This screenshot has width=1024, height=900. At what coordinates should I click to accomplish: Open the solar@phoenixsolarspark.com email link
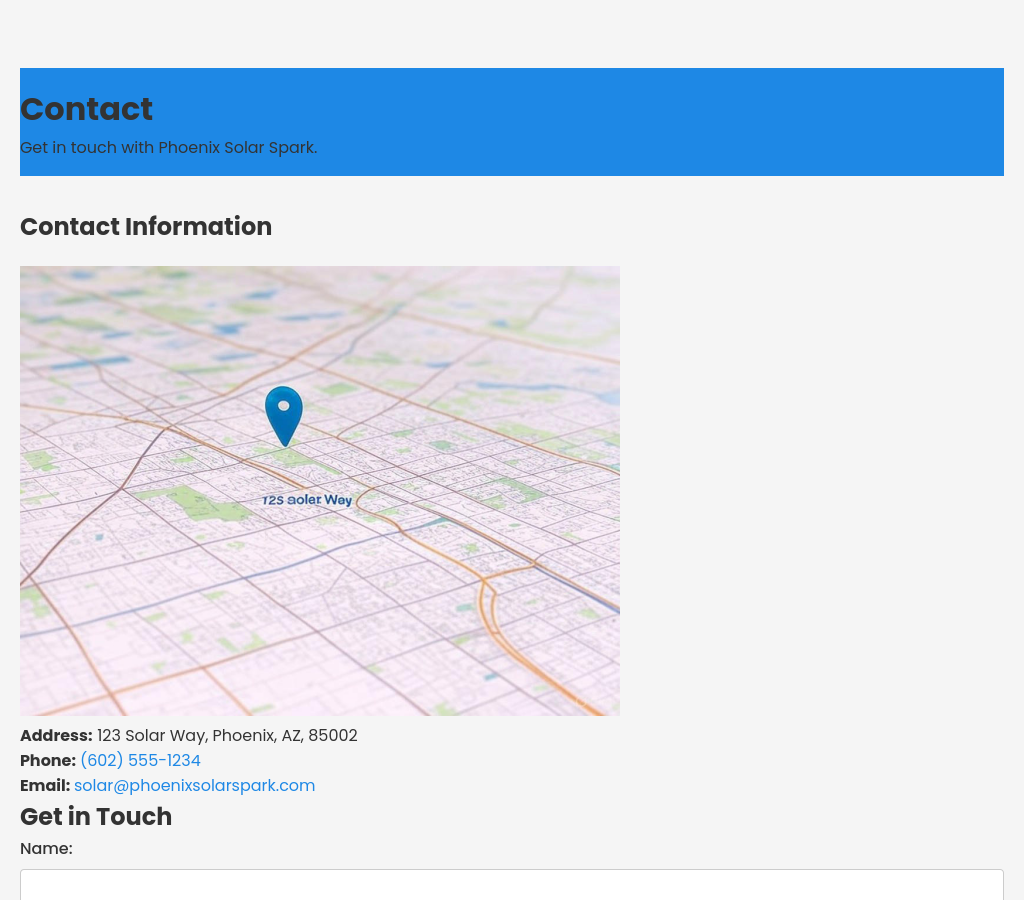tap(194, 786)
